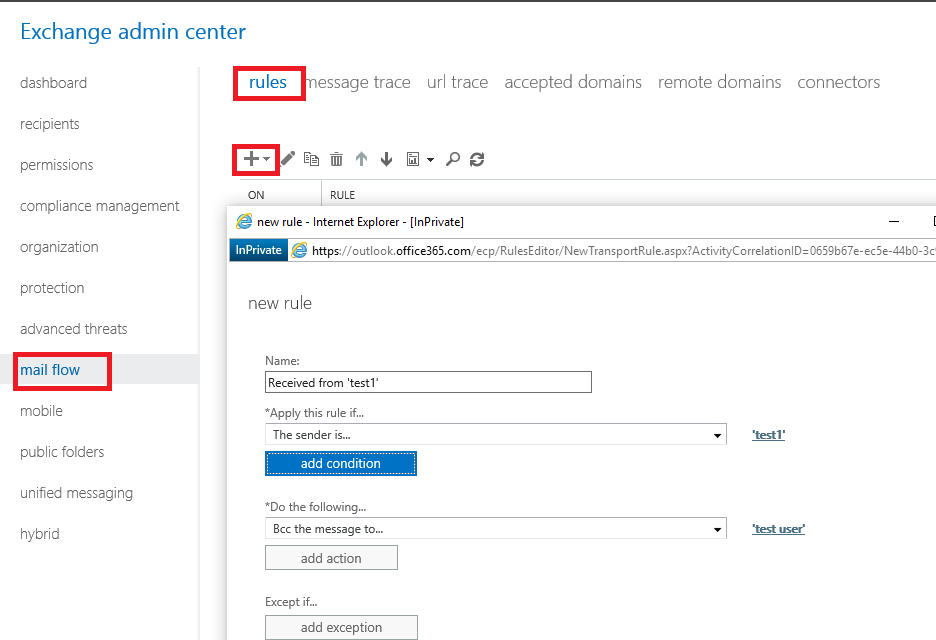
Task: Delete rule with the trash icon
Action: 337,159
